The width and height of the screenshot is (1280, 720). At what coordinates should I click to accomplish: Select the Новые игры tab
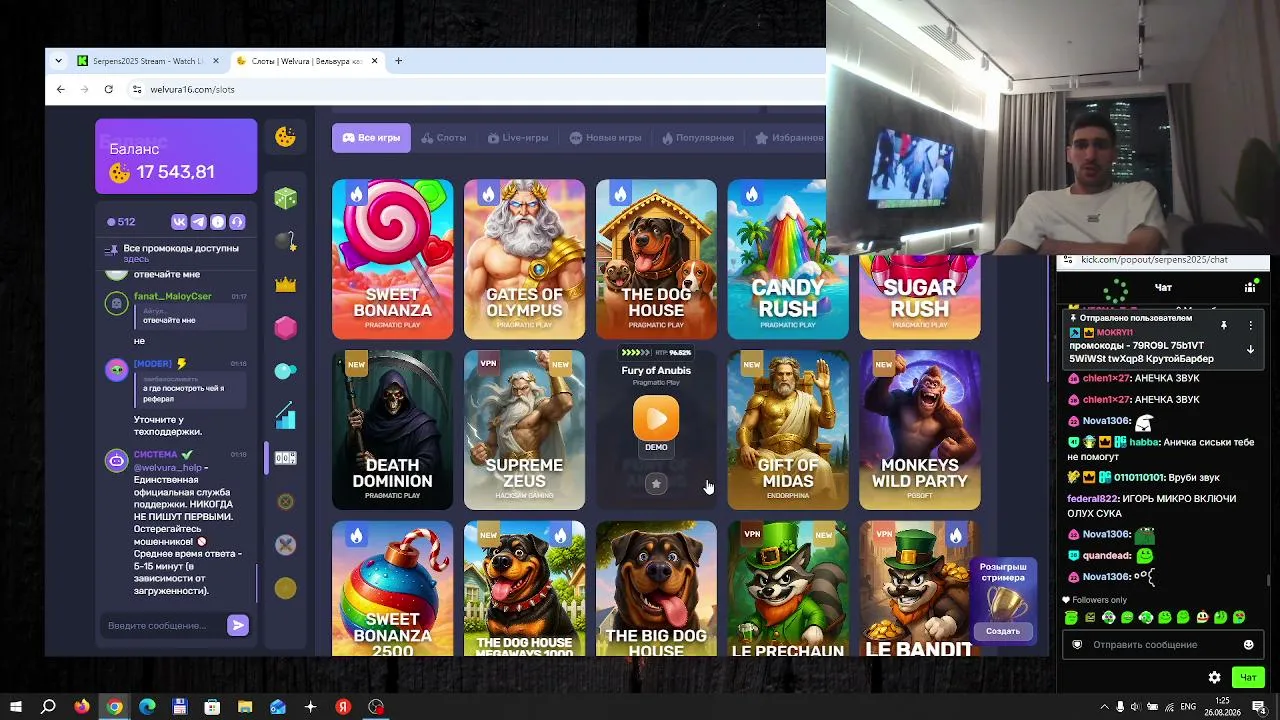pos(605,138)
